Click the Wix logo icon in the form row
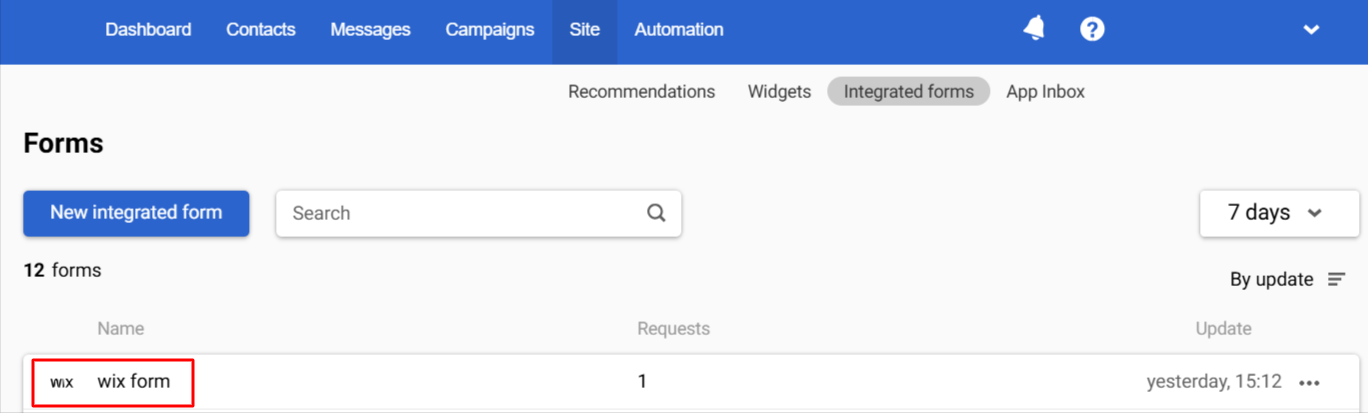 [62, 382]
